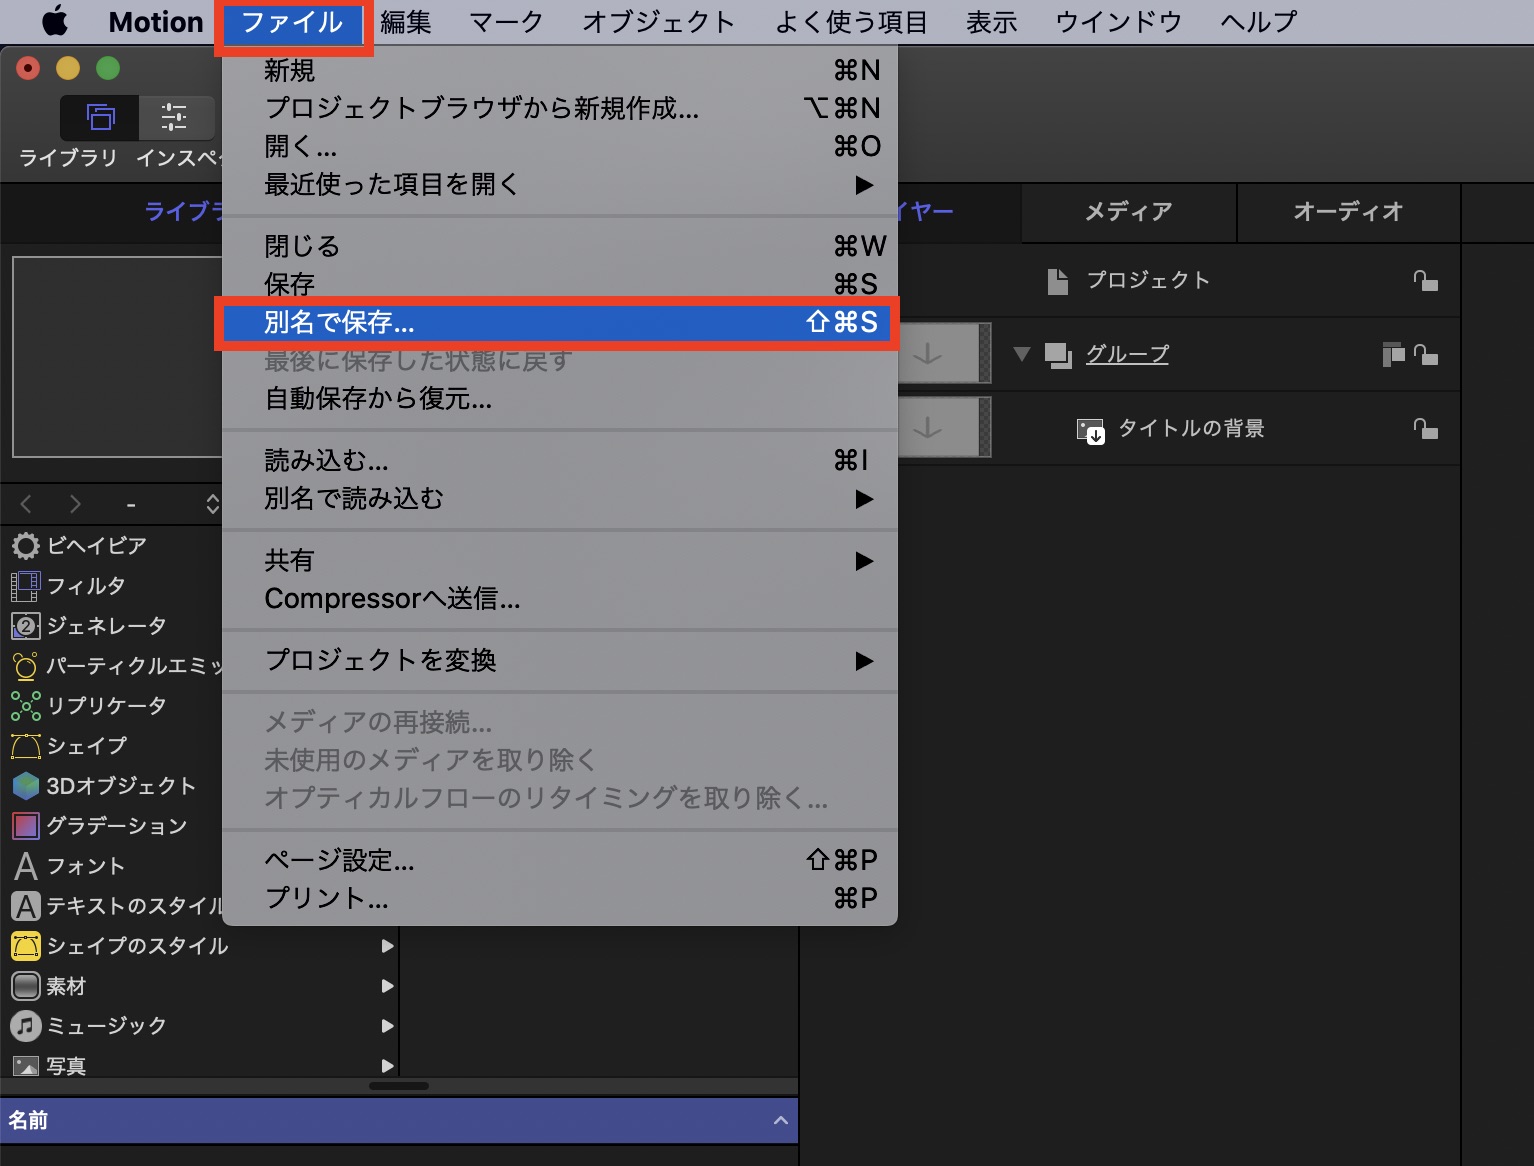
Task: Choose 読み込む… from the File menu
Action: (560, 461)
